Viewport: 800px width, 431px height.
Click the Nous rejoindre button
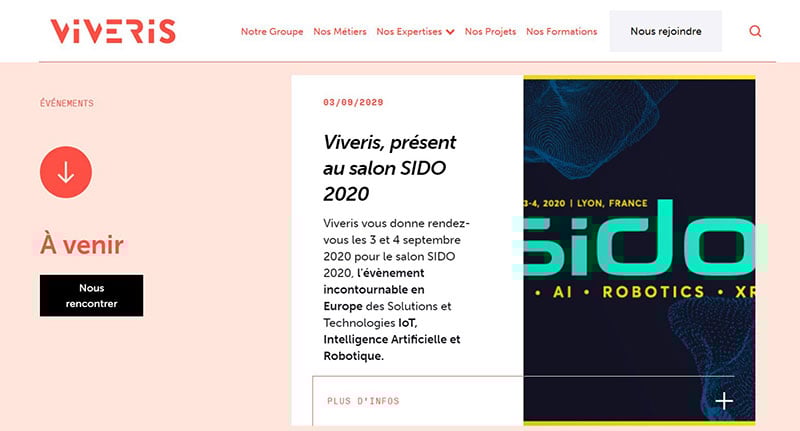[666, 31]
